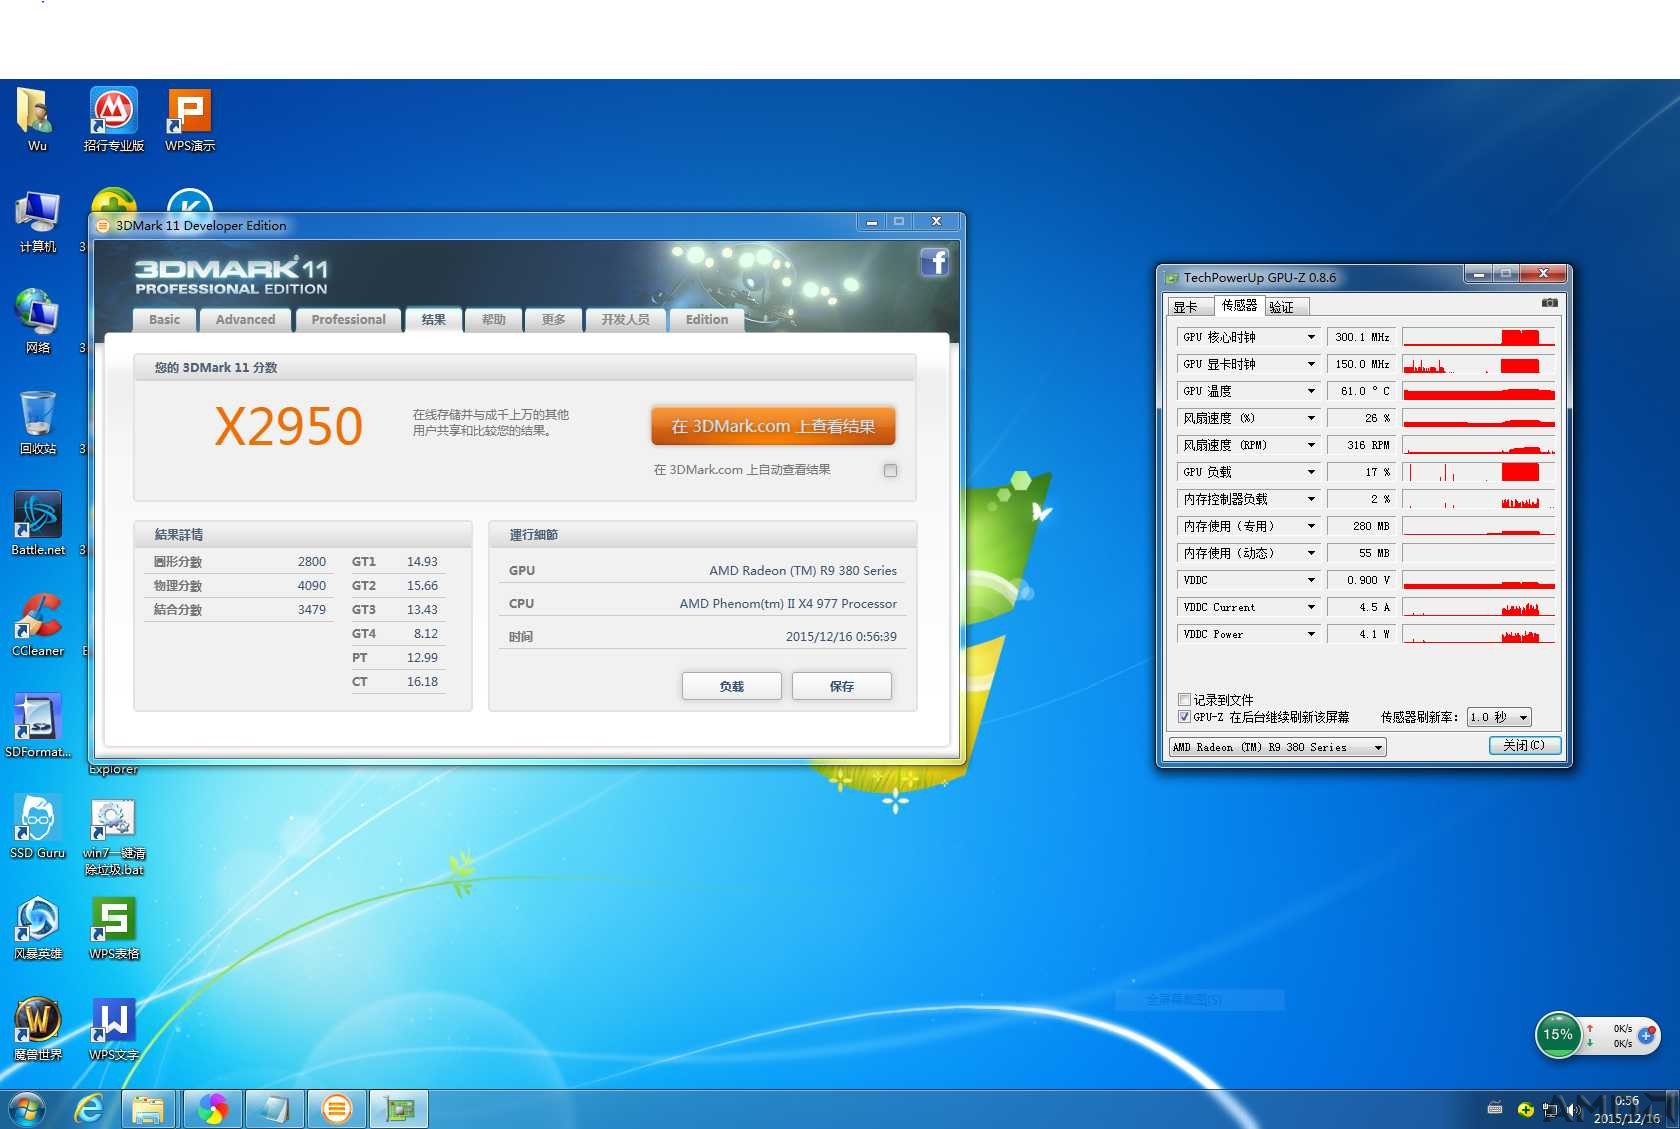Click the AMD Phenom II X4 977 Processor text

pyautogui.click(x=788, y=604)
